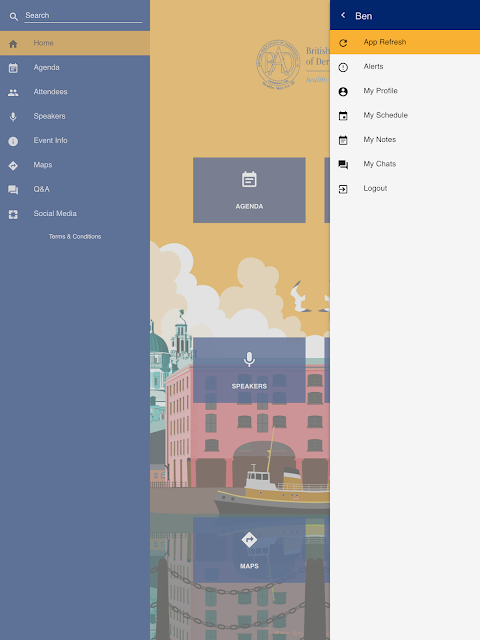
Task: Click the My Profile person icon
Action: click(x=343, y=92)
